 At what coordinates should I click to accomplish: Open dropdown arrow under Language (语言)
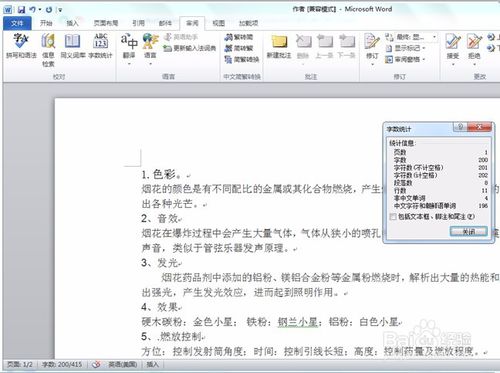tap(150, 63)
